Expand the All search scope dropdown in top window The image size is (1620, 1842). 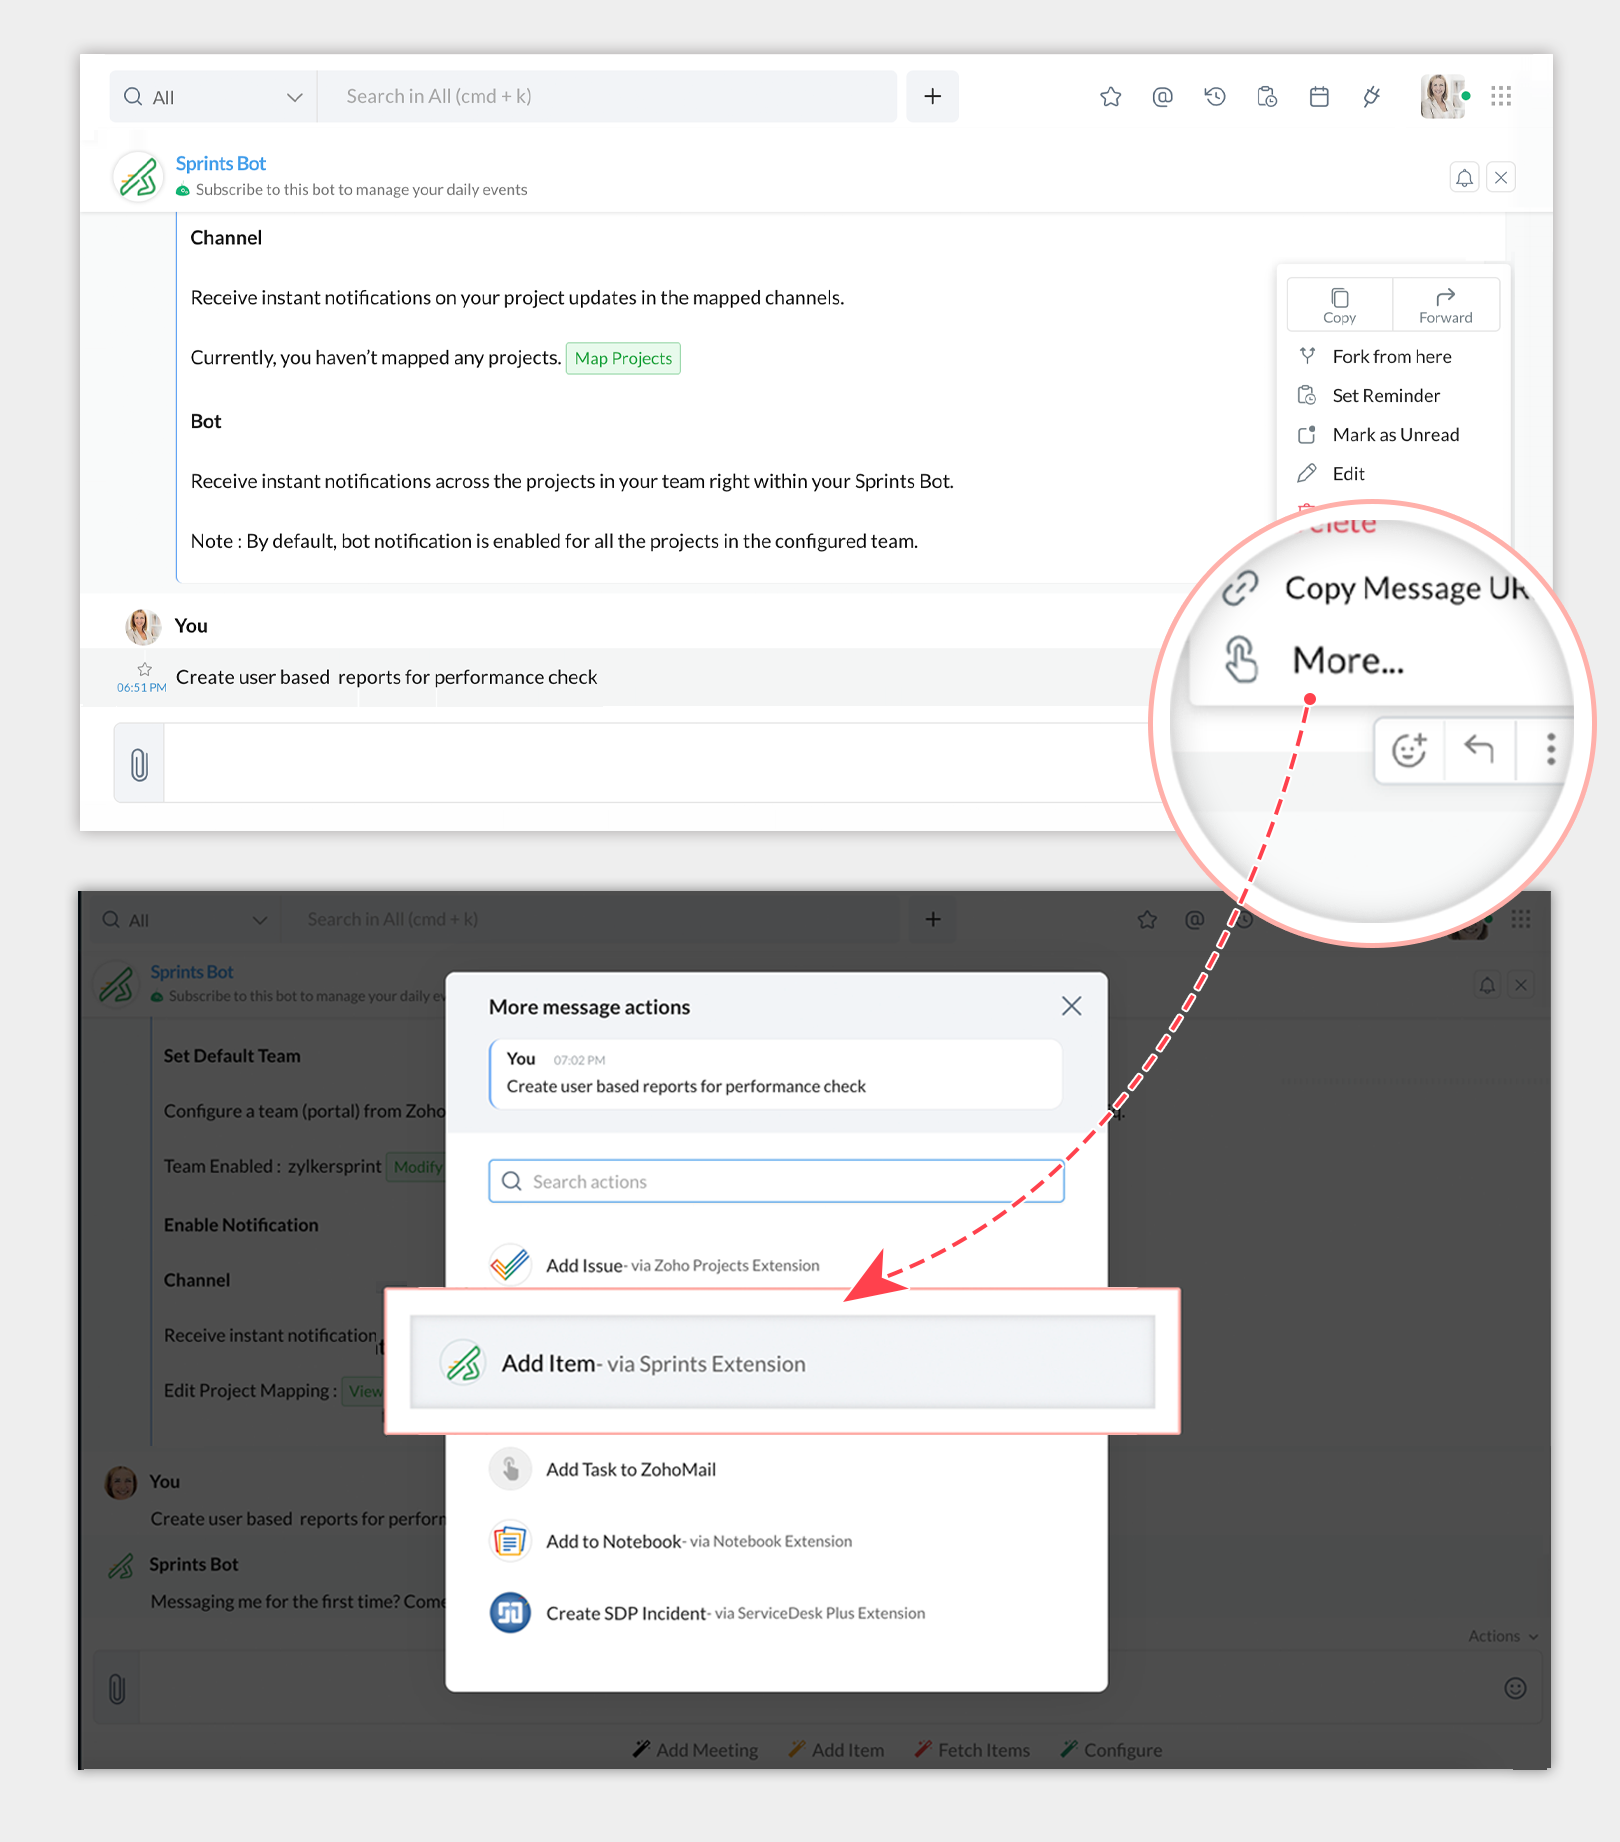[213, 97]
